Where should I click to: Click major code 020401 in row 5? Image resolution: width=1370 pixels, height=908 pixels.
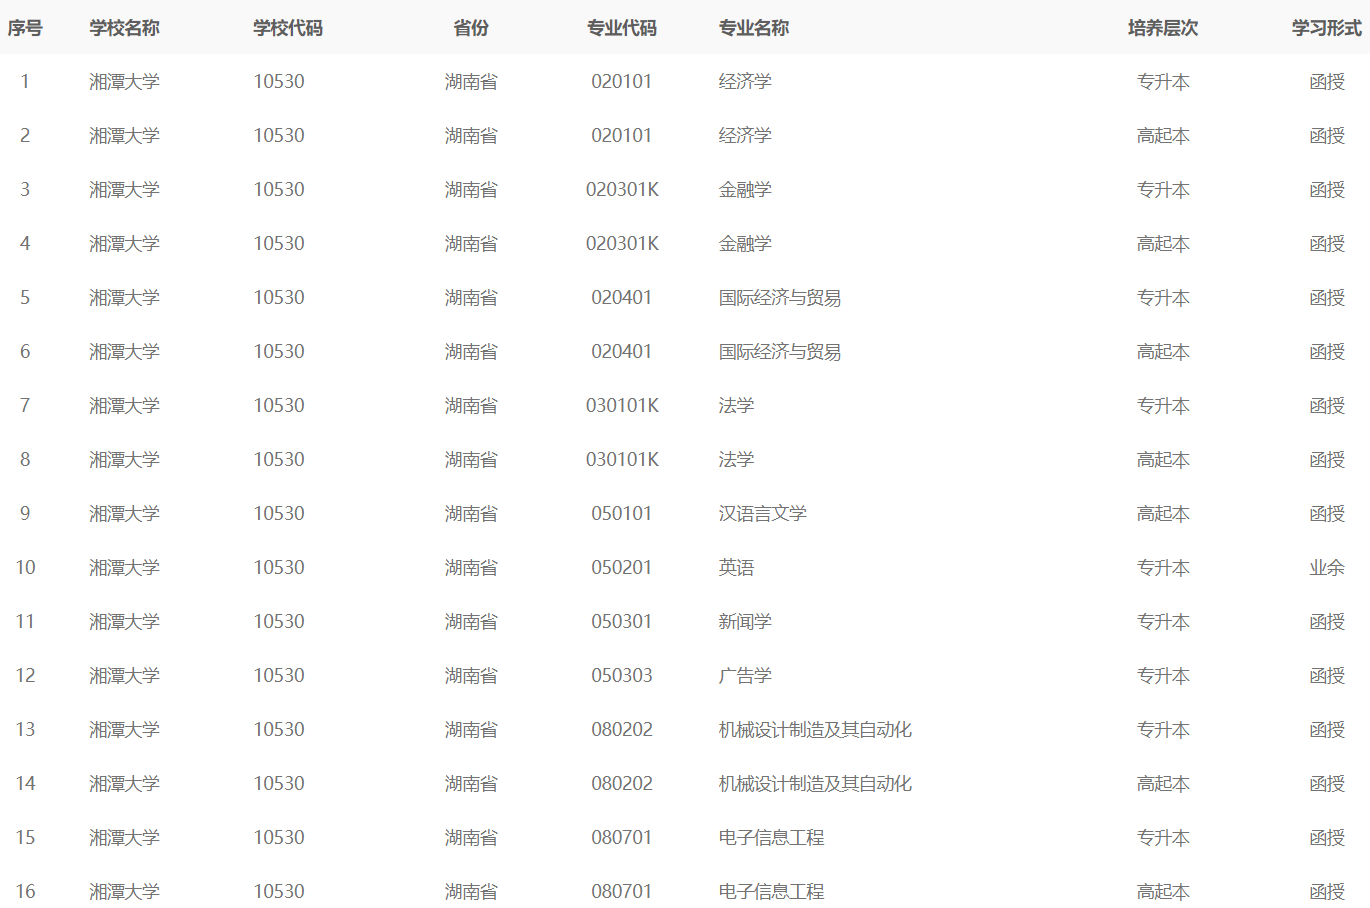pos(622,298)
